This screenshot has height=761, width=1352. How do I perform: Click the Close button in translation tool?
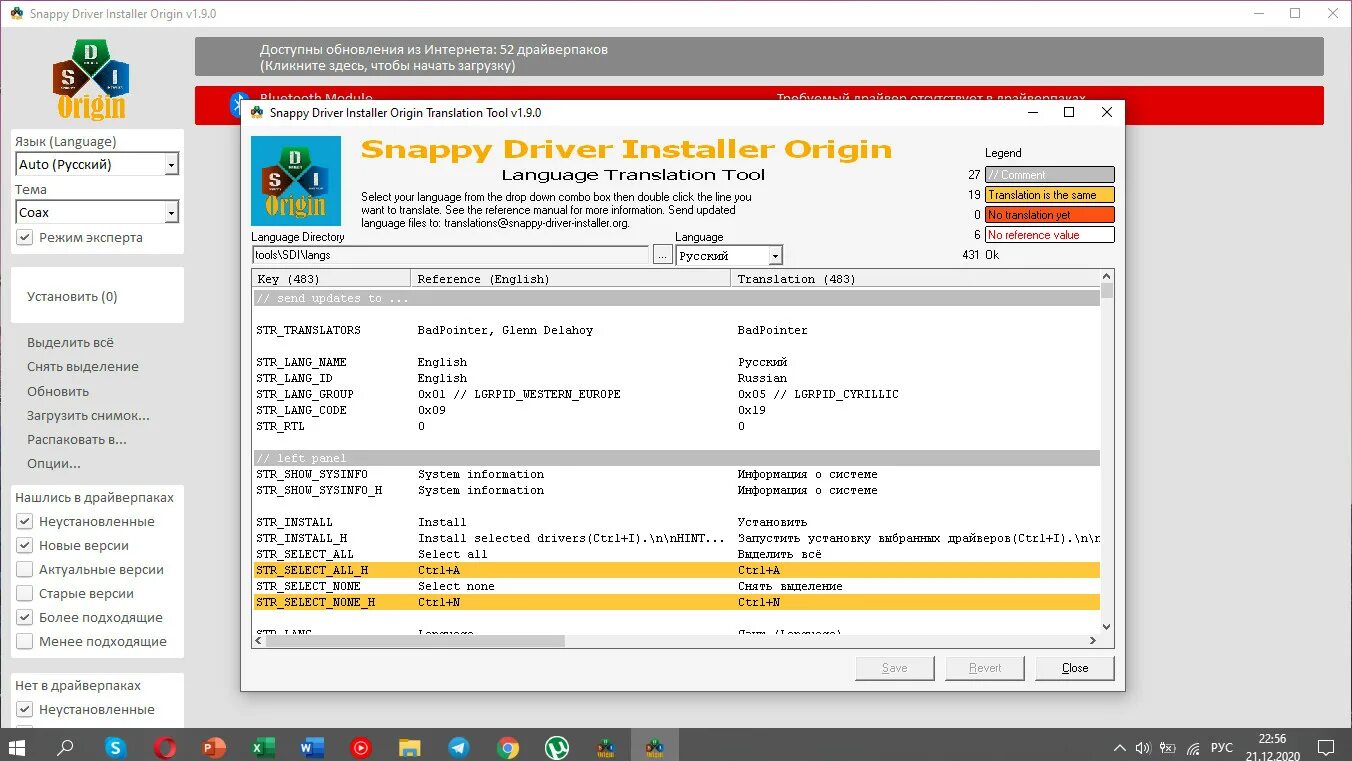pos(1075,668)
